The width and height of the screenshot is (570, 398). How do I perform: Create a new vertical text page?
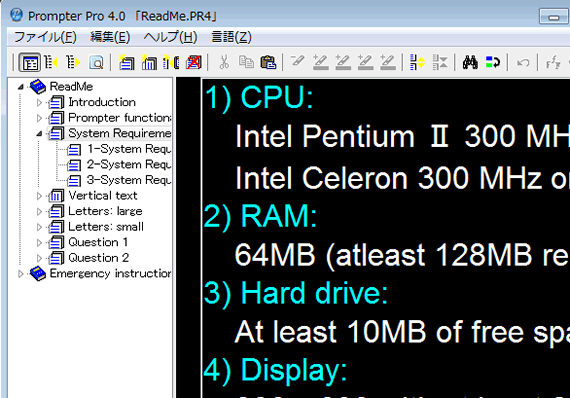148,63
